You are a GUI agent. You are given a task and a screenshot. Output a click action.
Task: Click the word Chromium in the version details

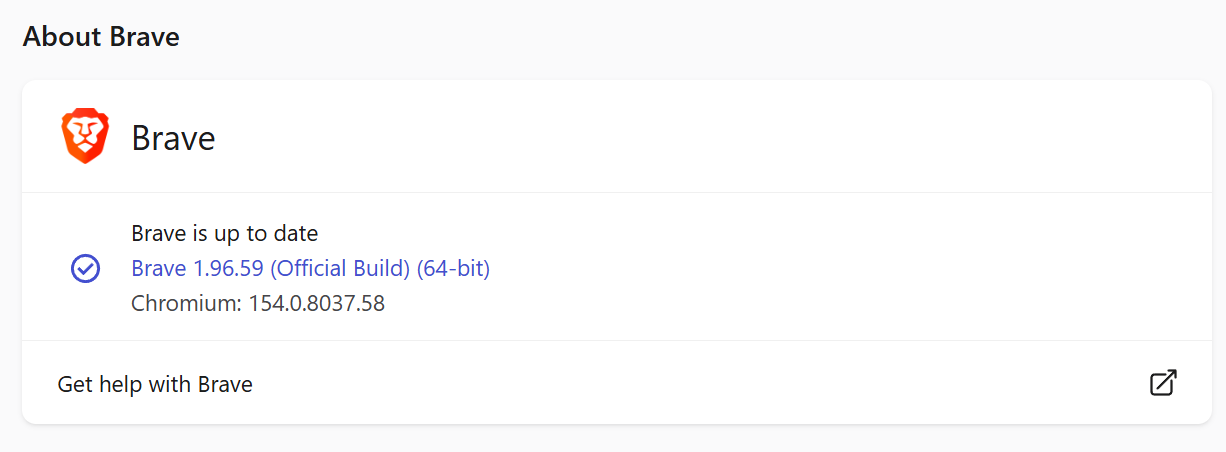[x=186, y=302]
